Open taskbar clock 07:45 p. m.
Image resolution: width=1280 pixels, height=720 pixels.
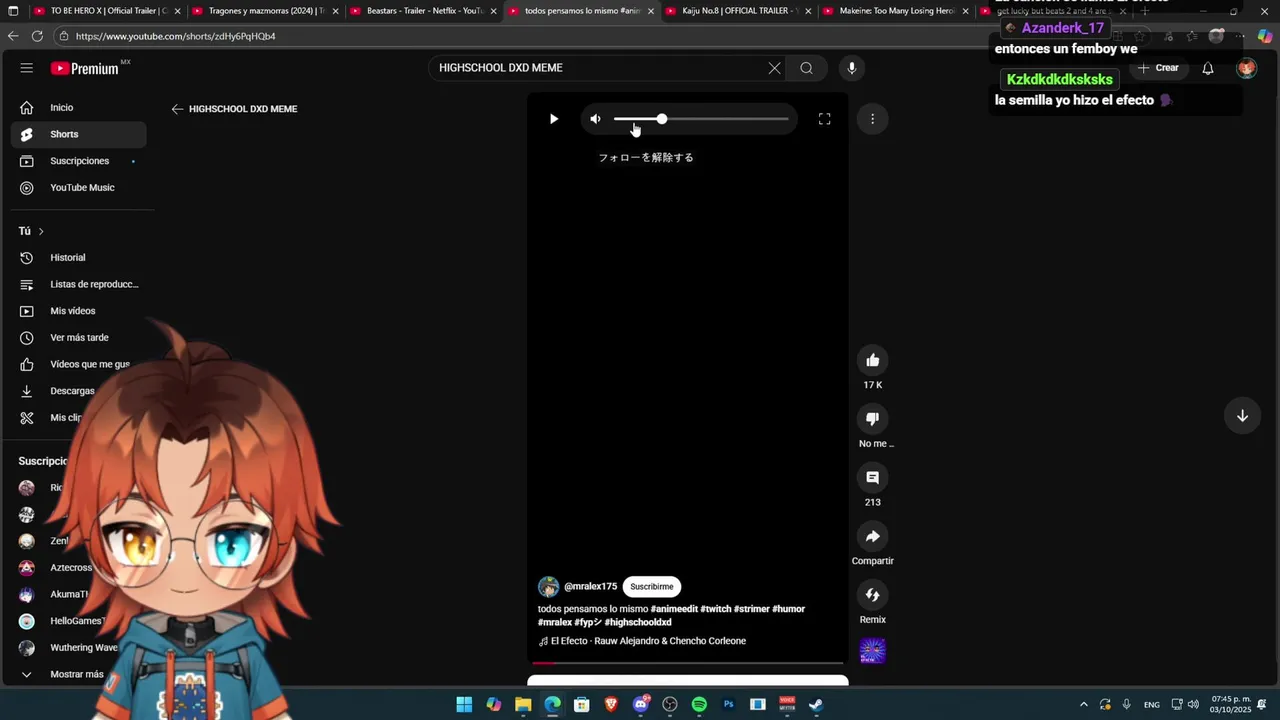point(1231,705)
